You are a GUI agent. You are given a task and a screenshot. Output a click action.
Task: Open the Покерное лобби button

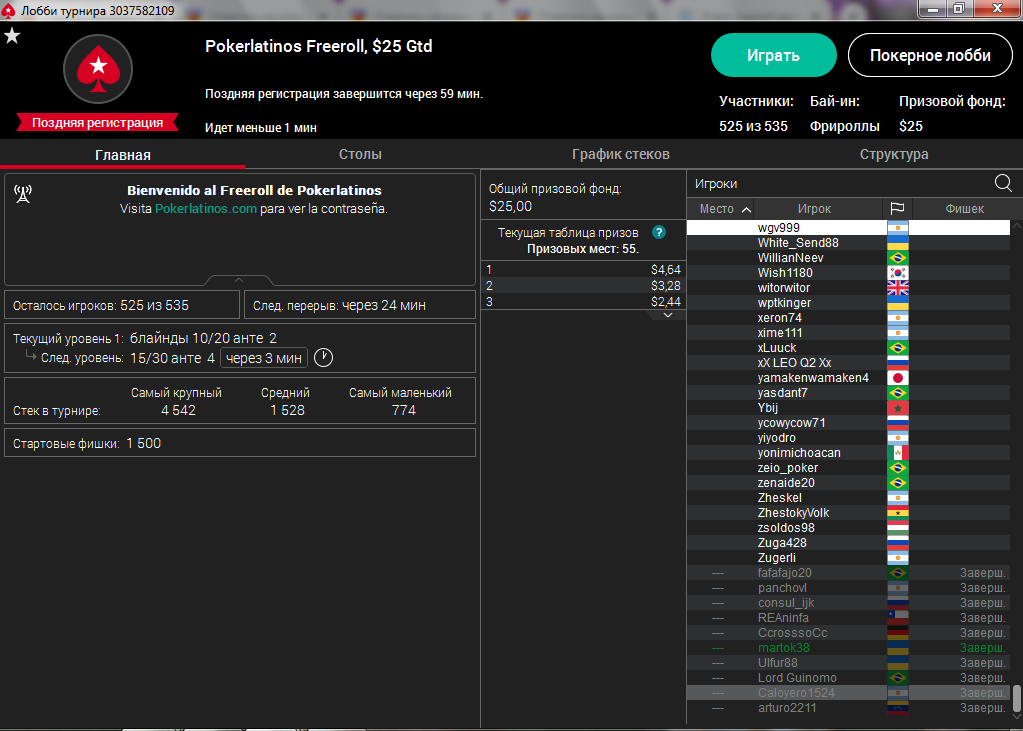click(x=930, y=55)
